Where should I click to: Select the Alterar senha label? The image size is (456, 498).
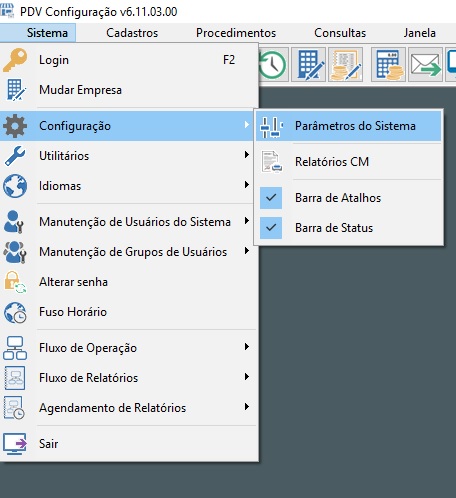73,282
